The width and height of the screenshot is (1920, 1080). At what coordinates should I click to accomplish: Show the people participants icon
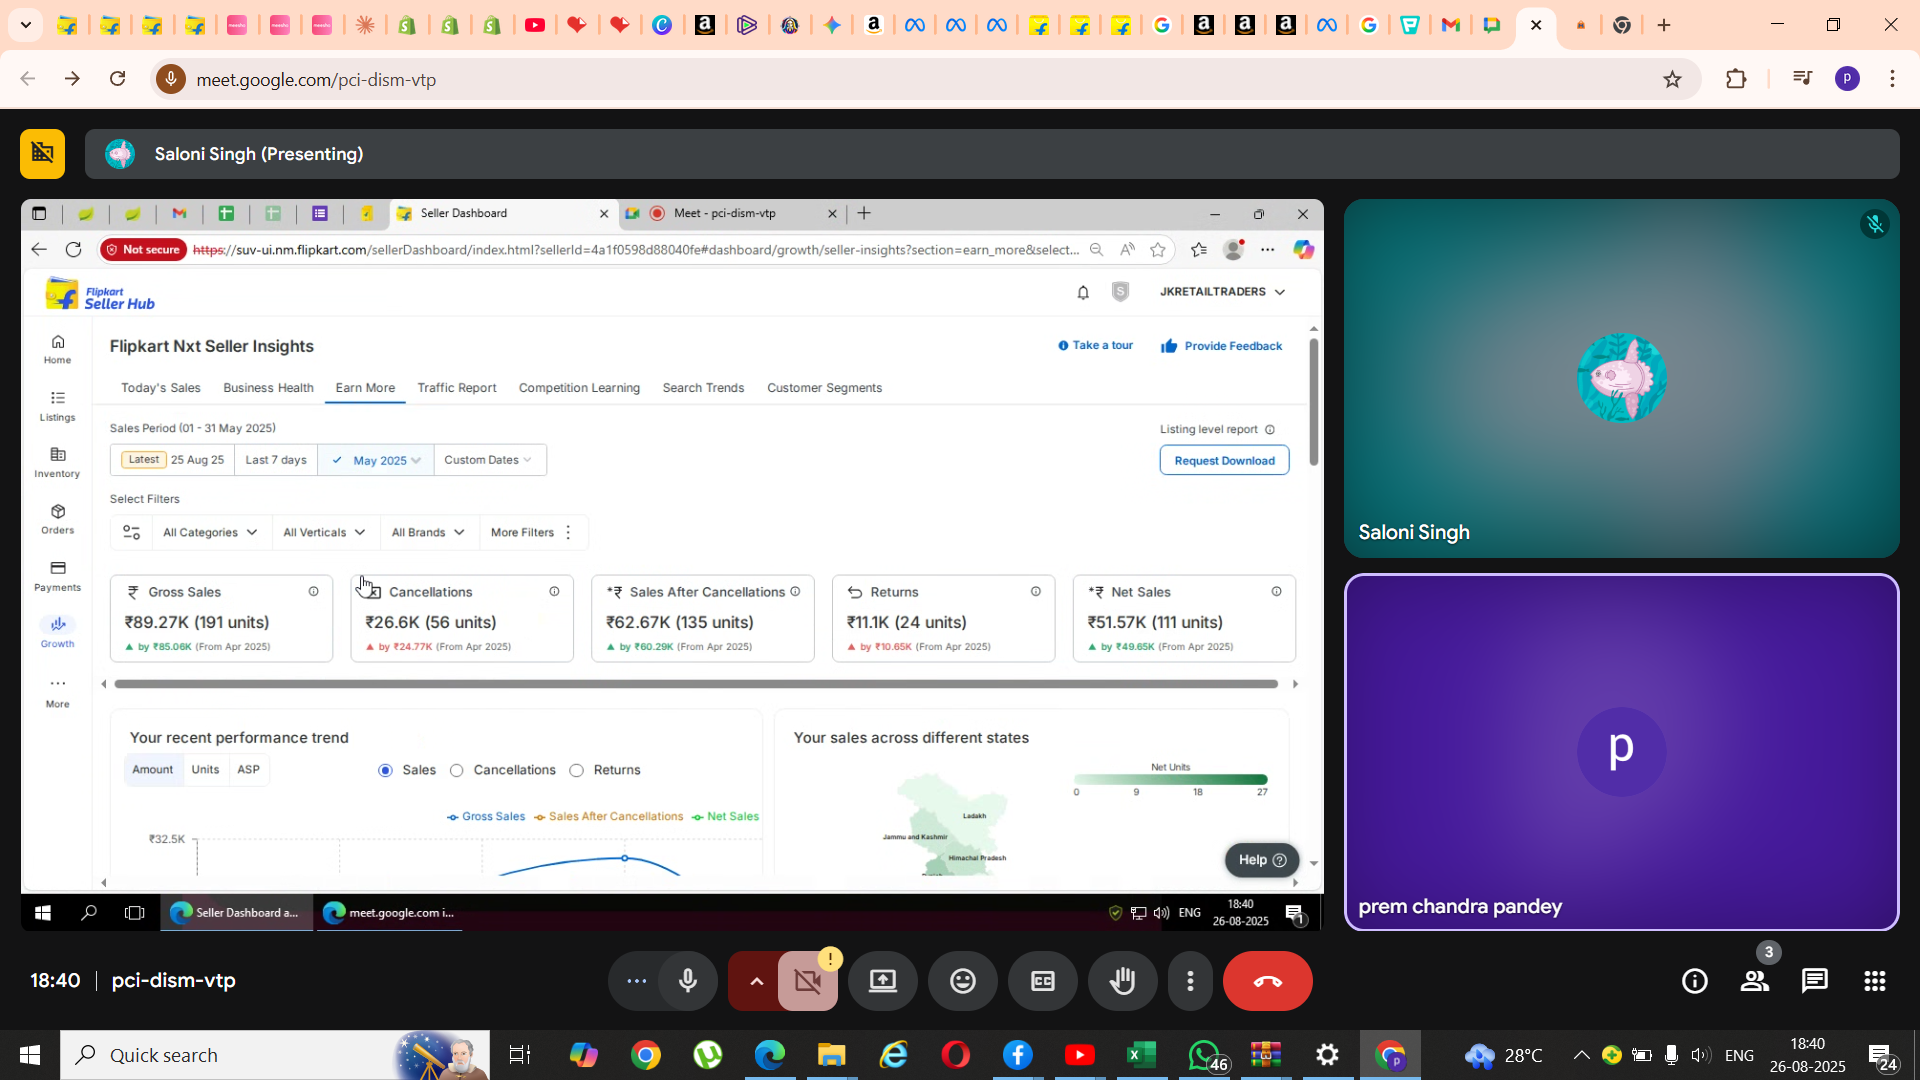click(1754, 981)
